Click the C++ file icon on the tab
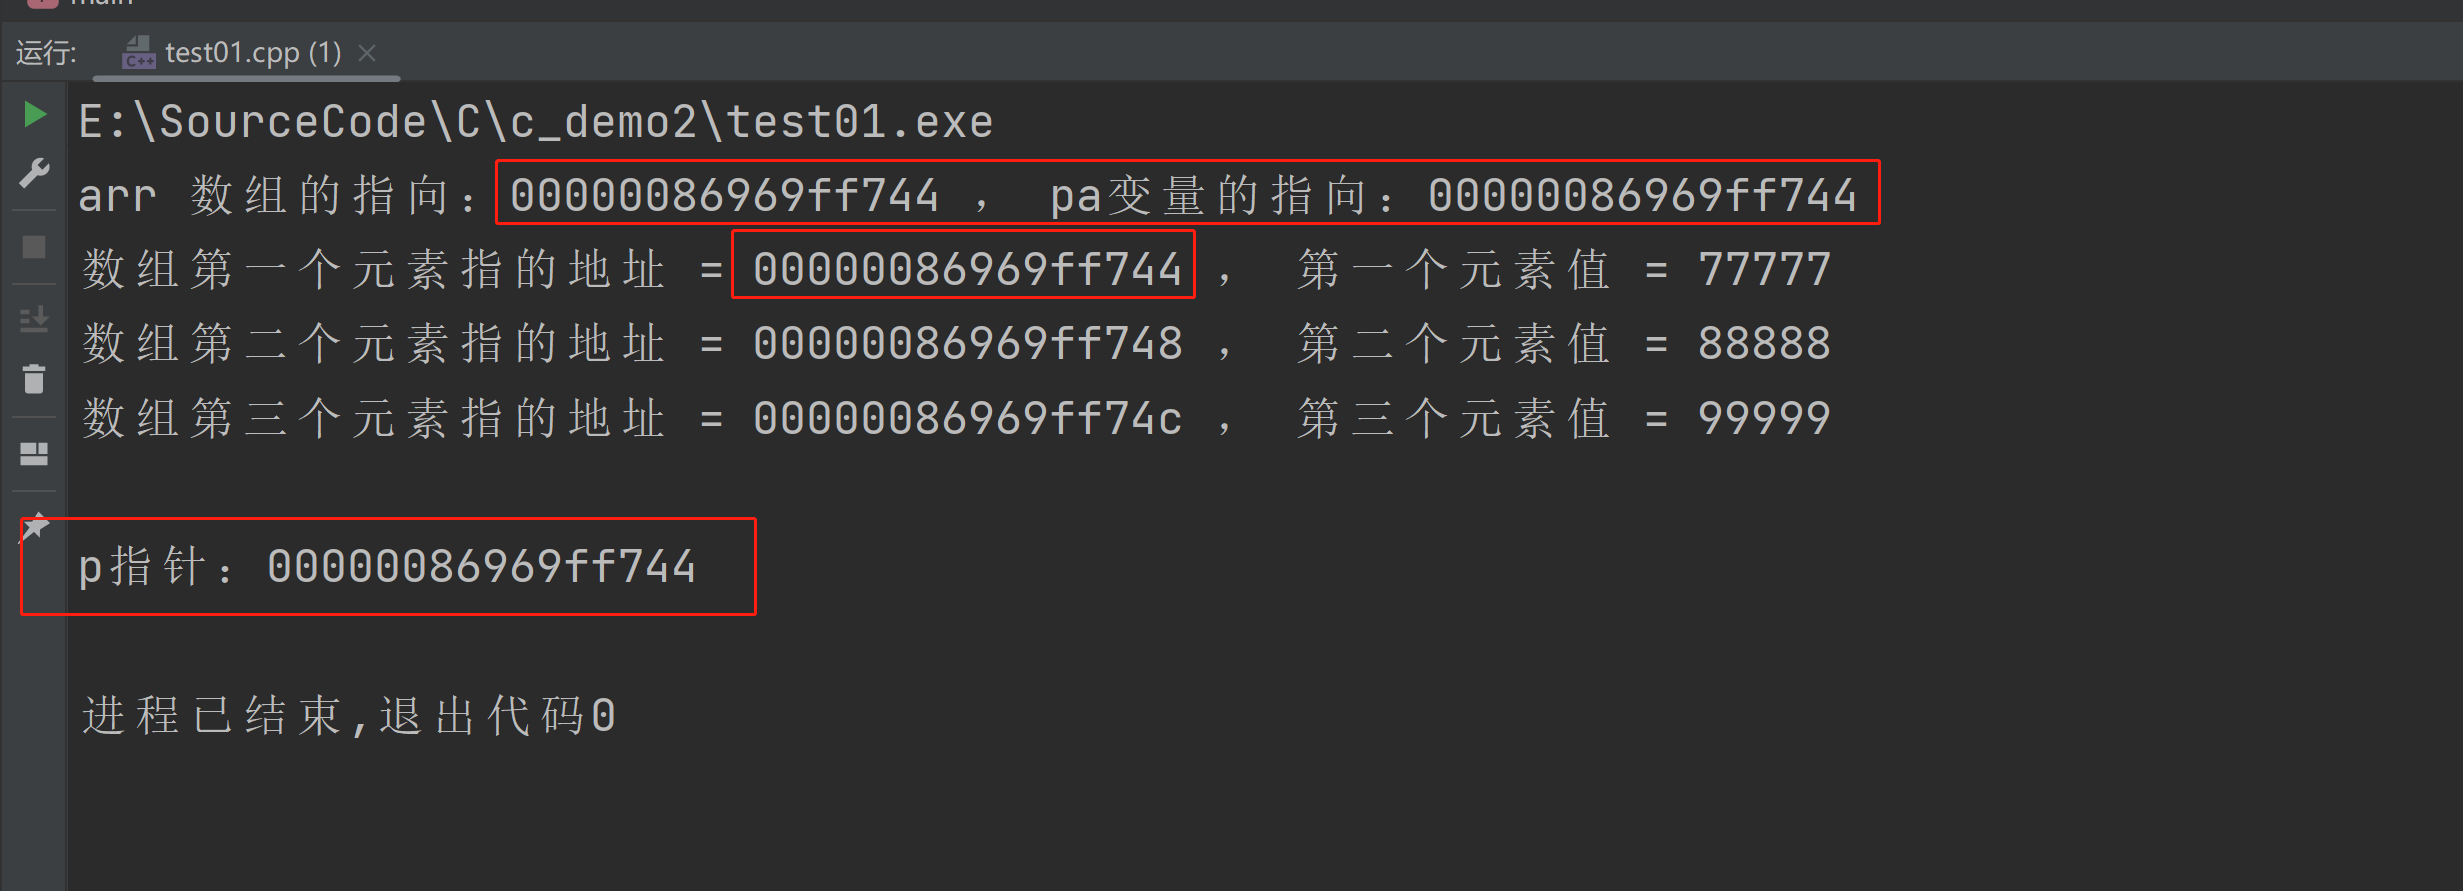Screen dimensions: 2463x891 pos(138,52)
